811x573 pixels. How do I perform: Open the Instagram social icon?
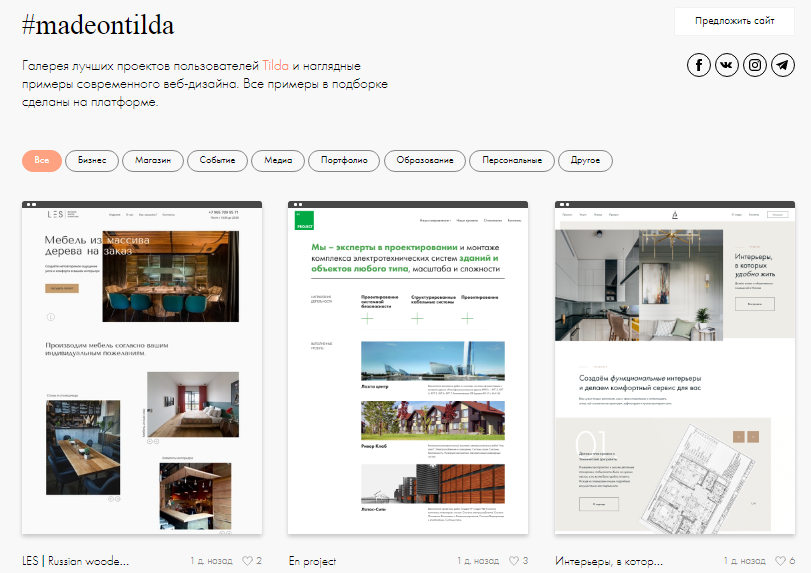[755, 66]
